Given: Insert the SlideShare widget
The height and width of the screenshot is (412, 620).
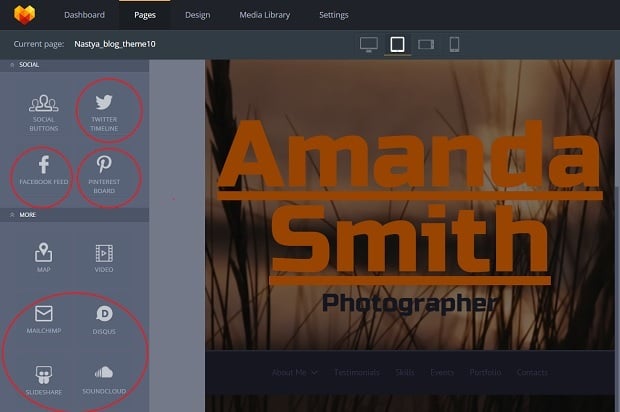Looking at the screenshot, I should coord(43,379).
